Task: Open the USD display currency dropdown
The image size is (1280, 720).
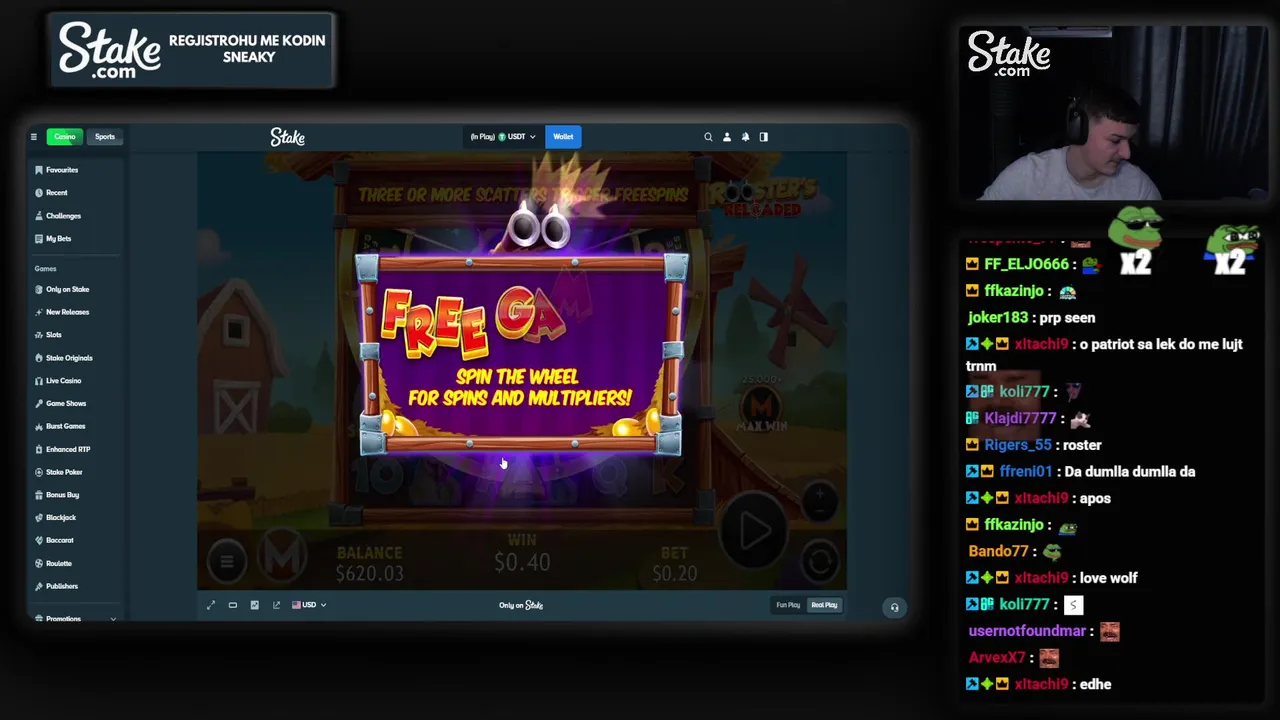Action: tap(309, 605)
